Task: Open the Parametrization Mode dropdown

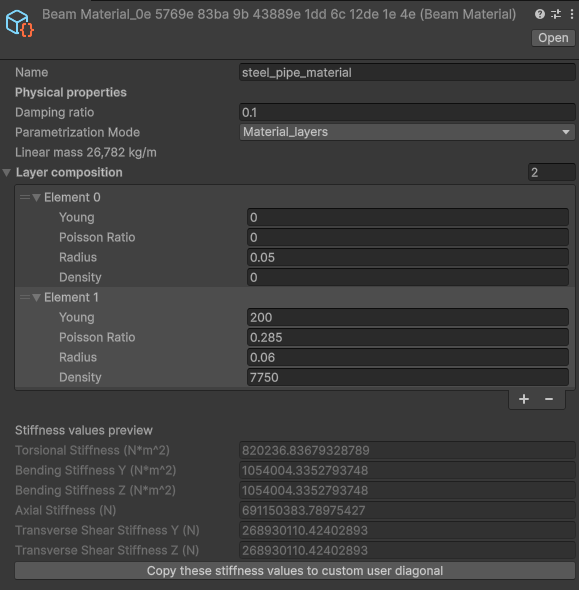Action: click(407, 132)
